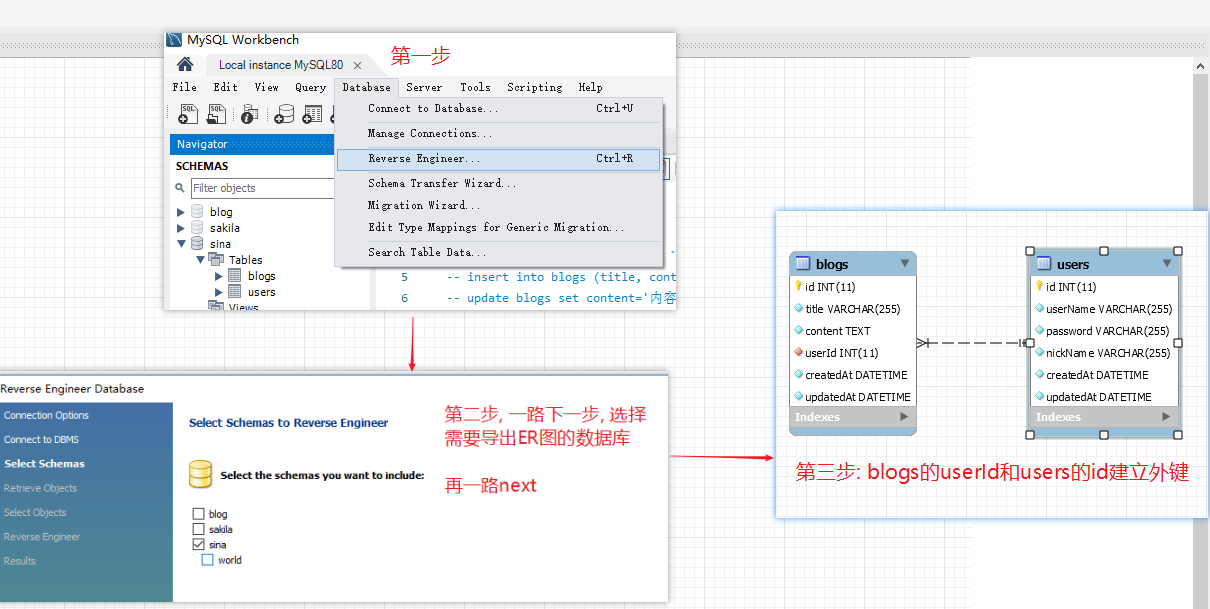The height and width of the screenshot is (609, 1210).
Task: Choose Manage Connections... menu entry
Action: click(x=498, y=133)
